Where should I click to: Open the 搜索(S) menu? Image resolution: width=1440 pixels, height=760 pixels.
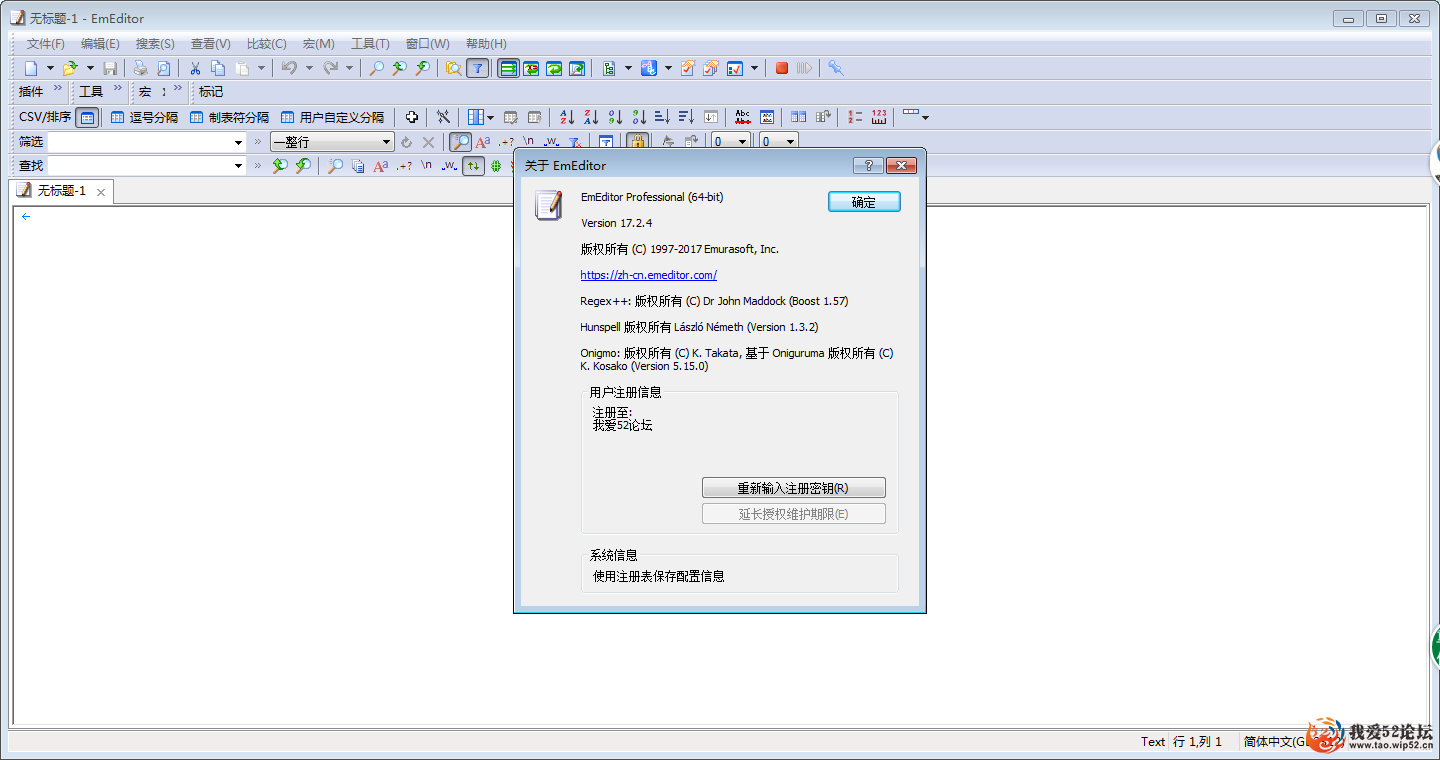[x=155, y=44]
